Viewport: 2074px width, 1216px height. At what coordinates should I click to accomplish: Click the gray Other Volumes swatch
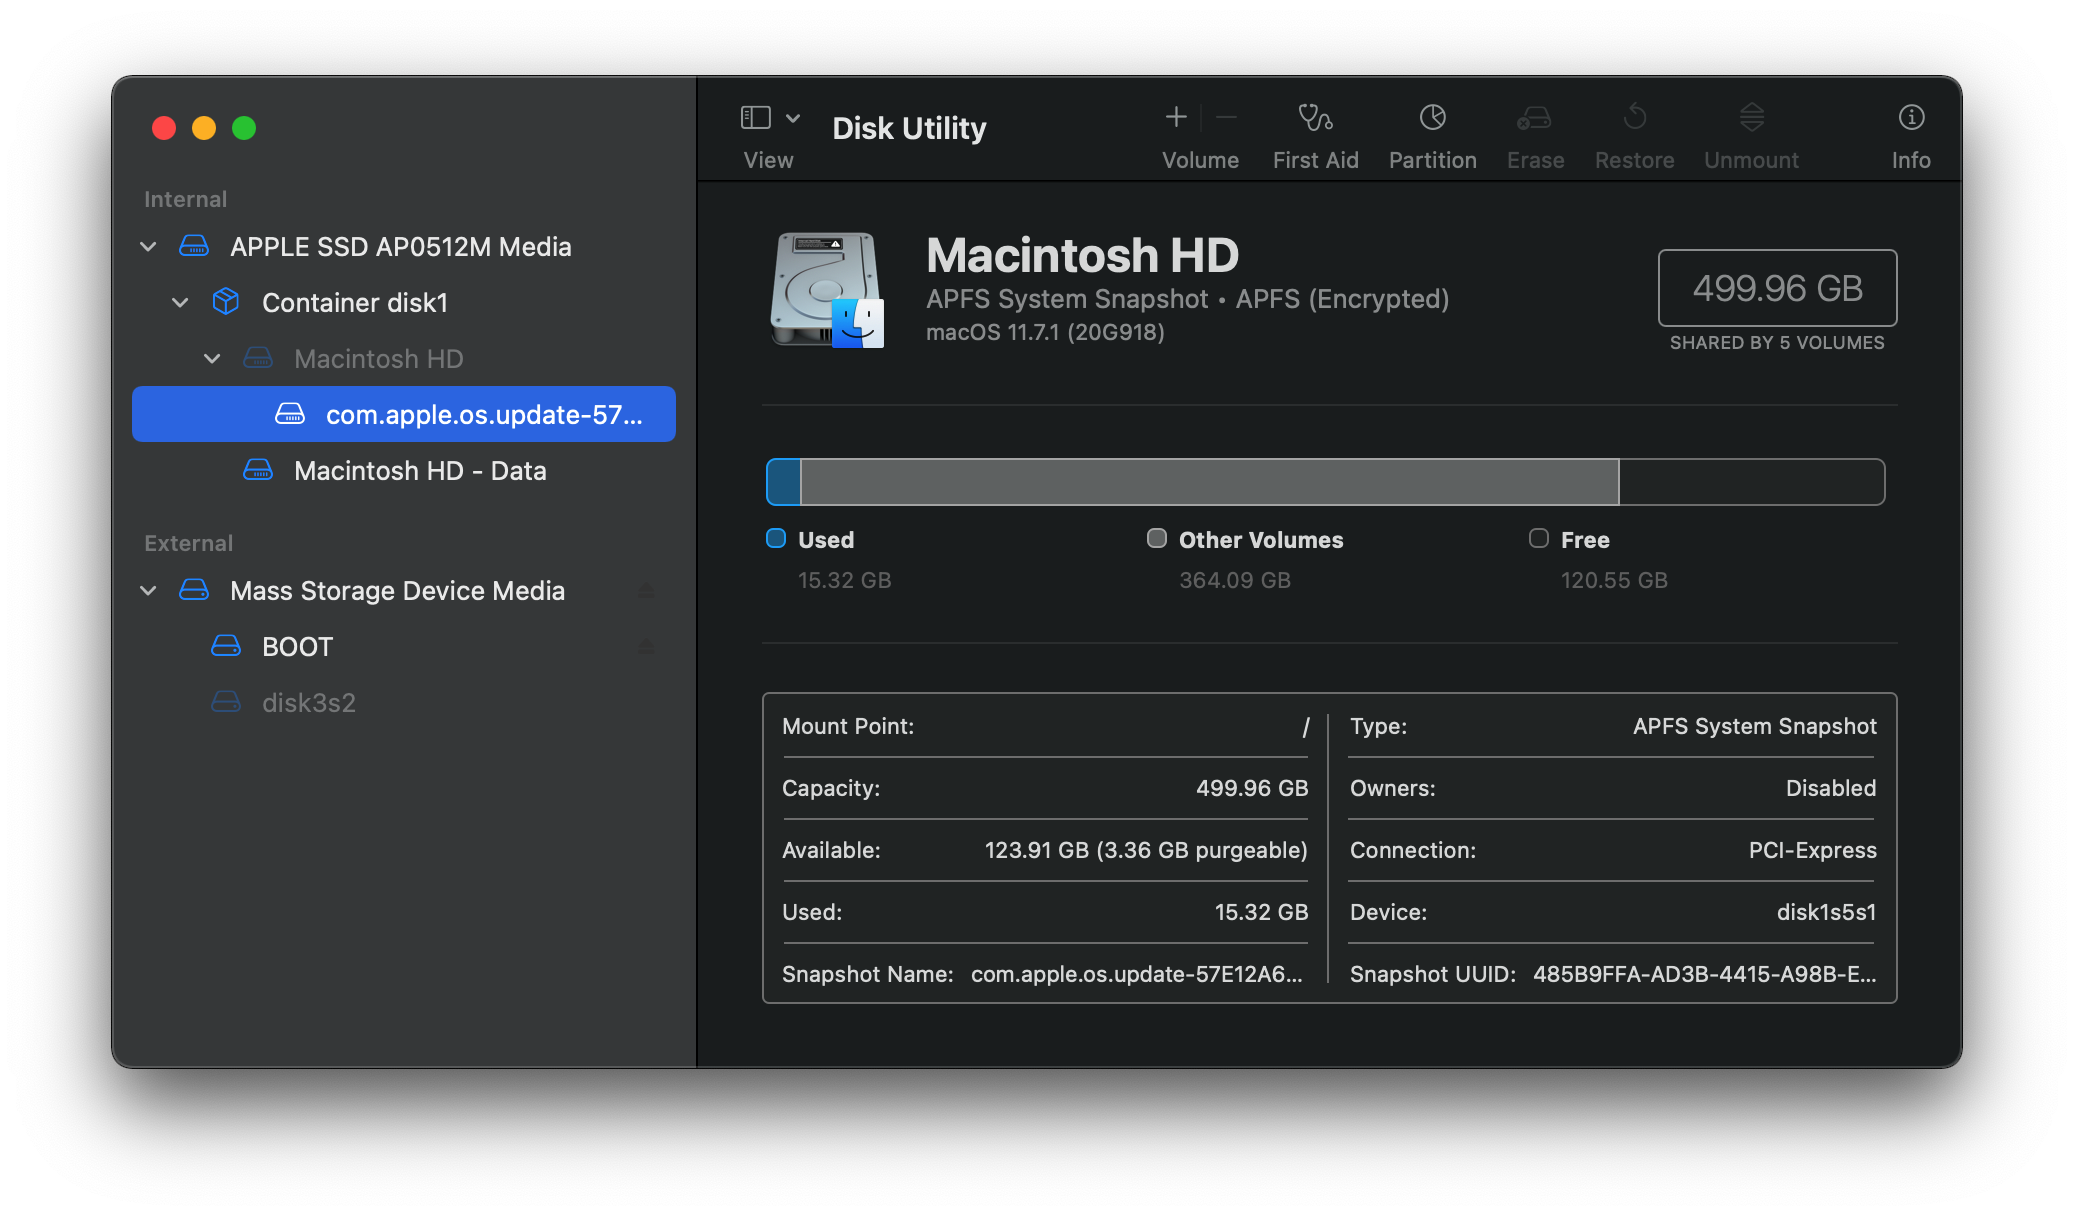click(1157, 539)
